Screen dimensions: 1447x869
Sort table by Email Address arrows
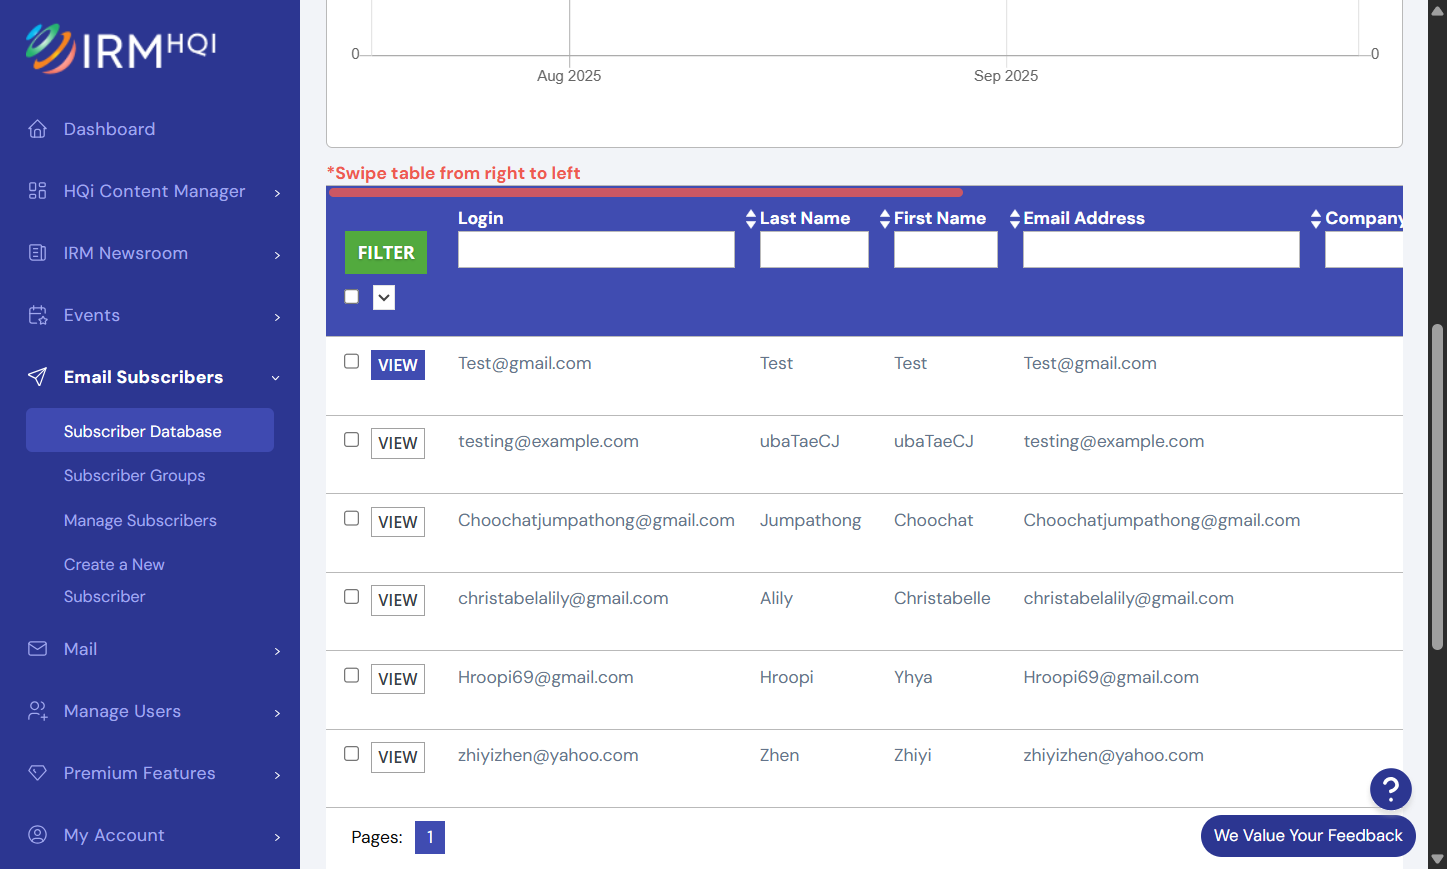tap(1015, 218)
